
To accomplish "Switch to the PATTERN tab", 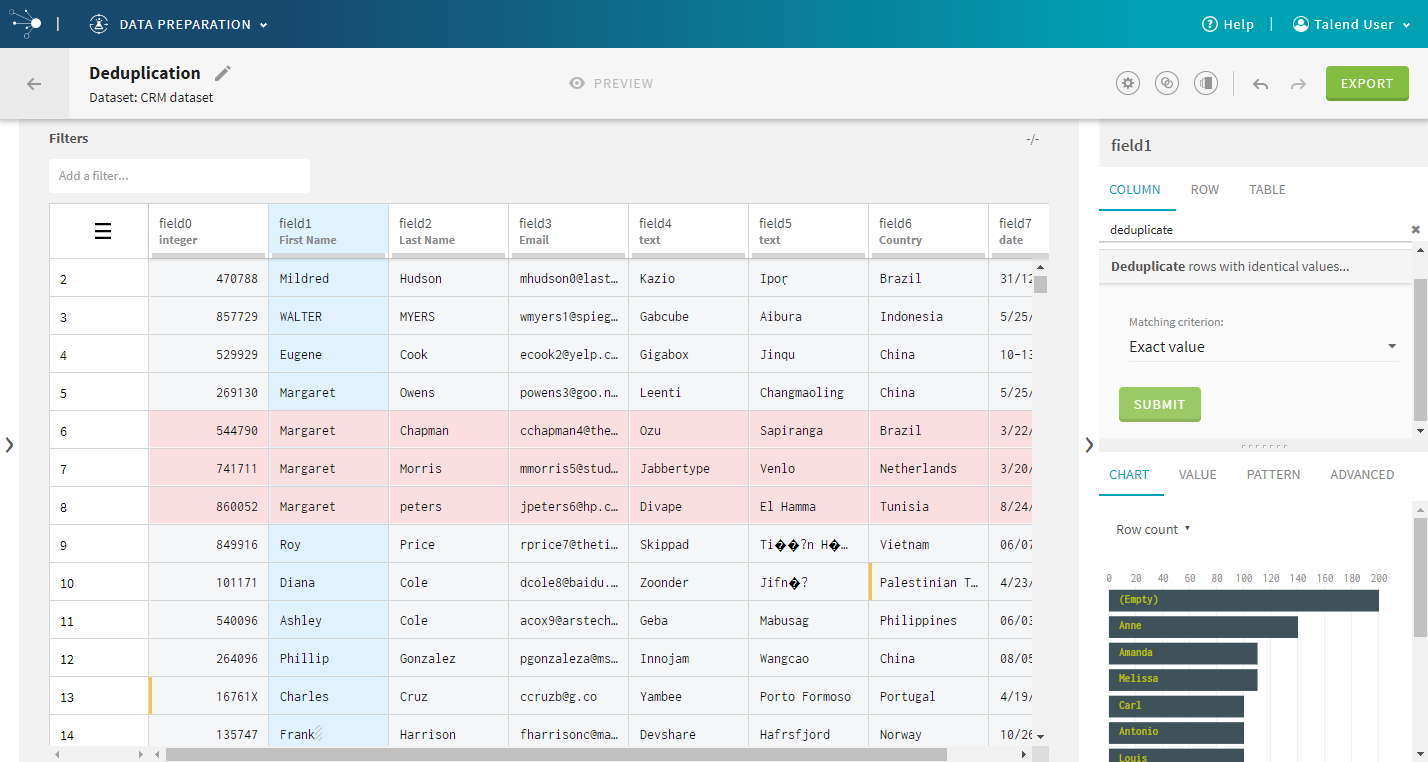I will pos(1273,475).
